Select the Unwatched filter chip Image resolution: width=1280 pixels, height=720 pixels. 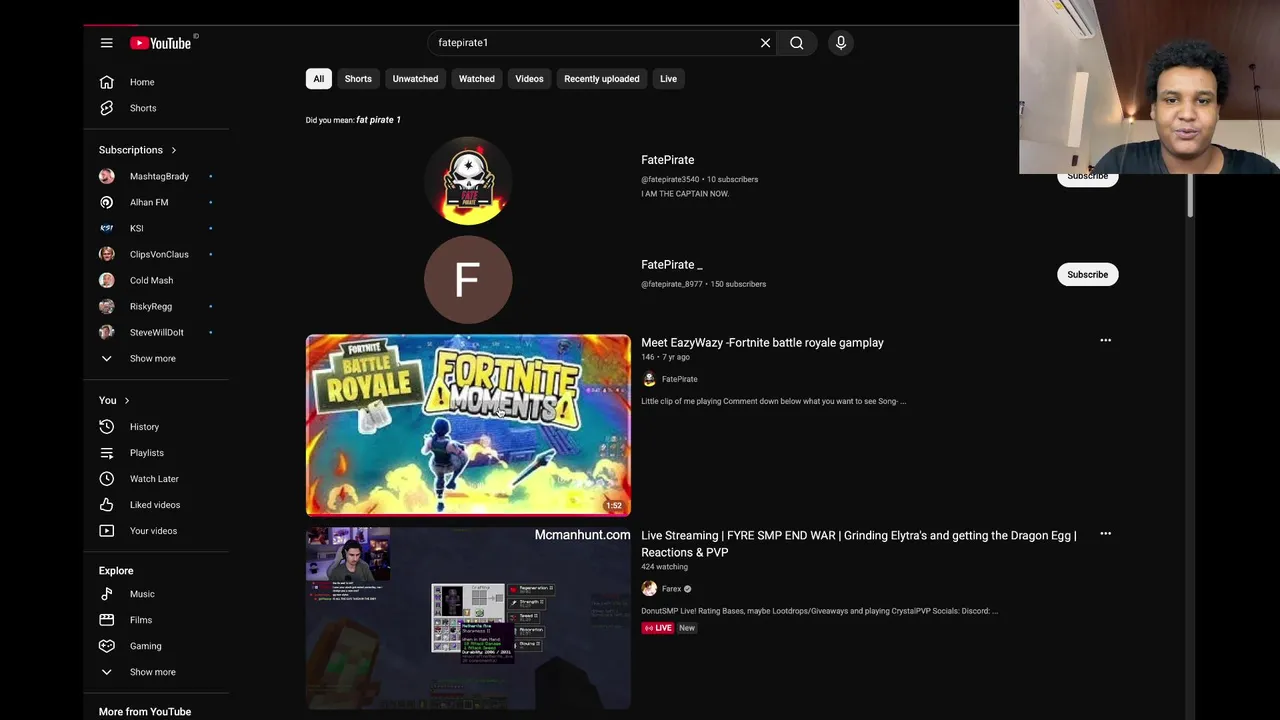click(x=415, y=79)
